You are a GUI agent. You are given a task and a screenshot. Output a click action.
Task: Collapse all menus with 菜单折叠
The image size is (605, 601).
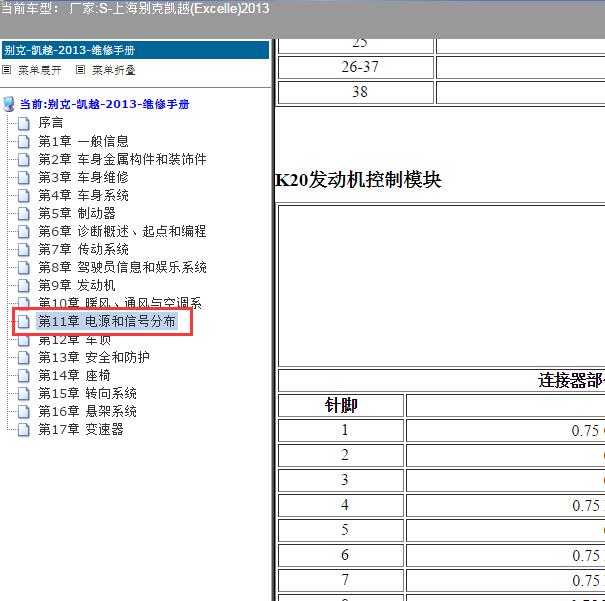(x=114, y=70)
